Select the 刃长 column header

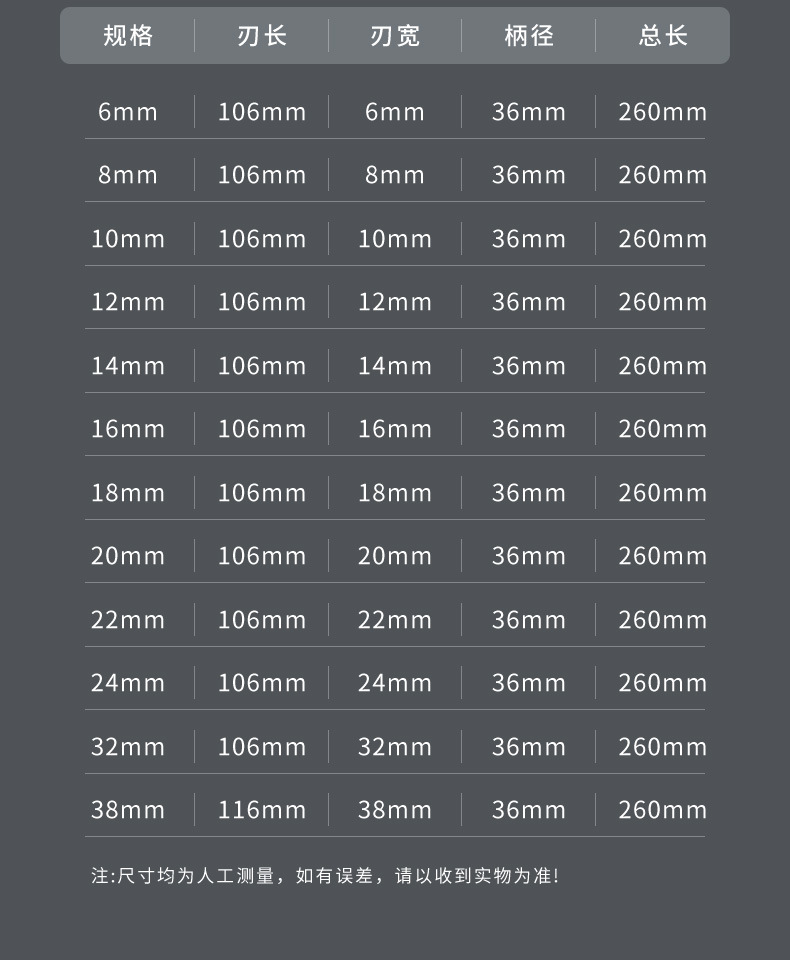(262, 37)
